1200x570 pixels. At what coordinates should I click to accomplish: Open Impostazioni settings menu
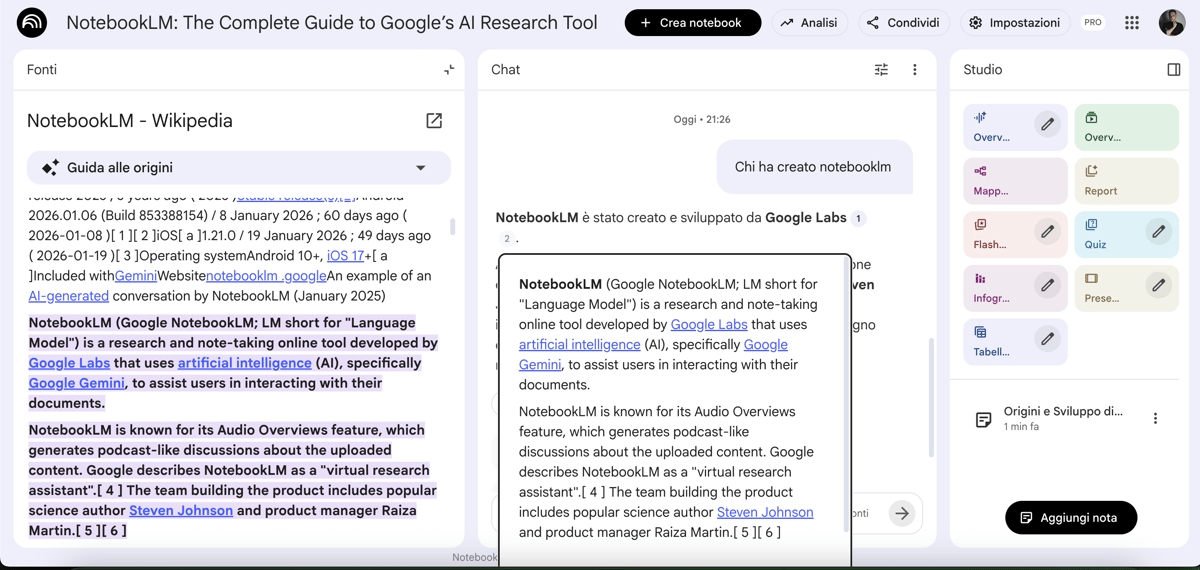pos(1015,23)
